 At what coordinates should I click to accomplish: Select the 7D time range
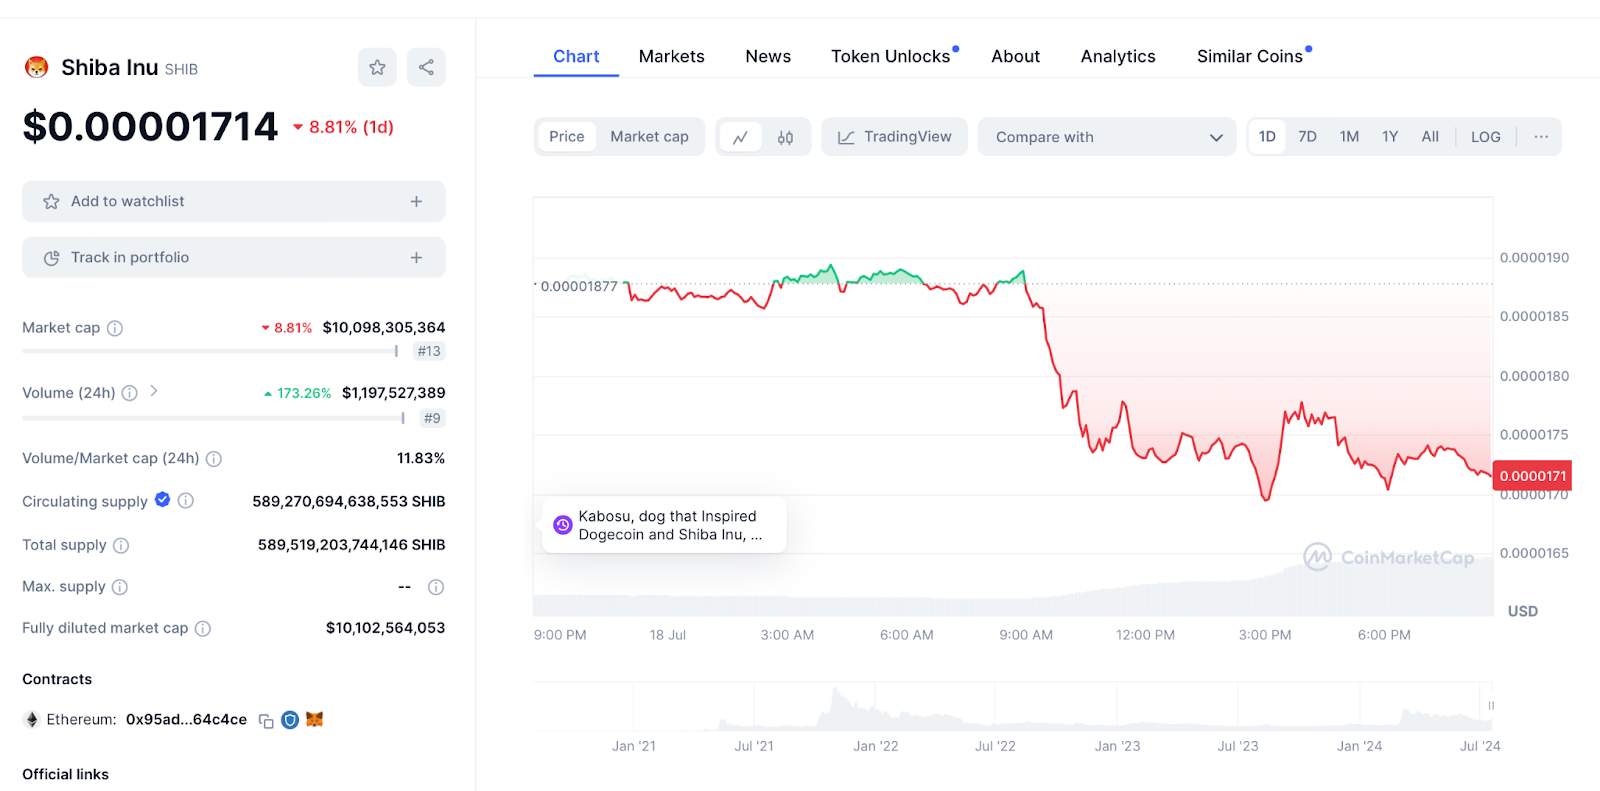pos(1307,137)
